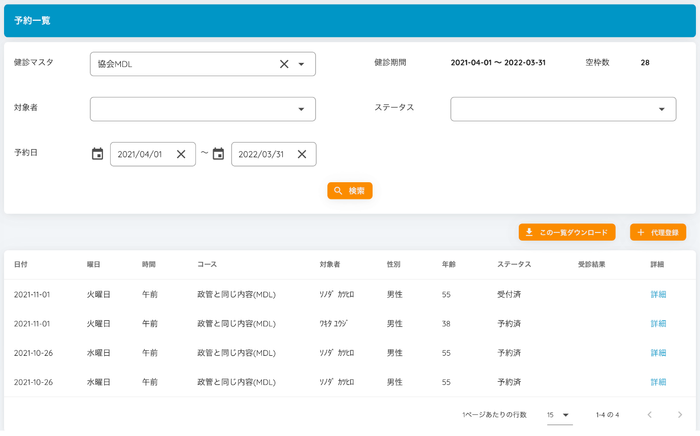700x436 pixels.
Task: Open the 対象者 dropdown
Action: click(x=202, y=109)
